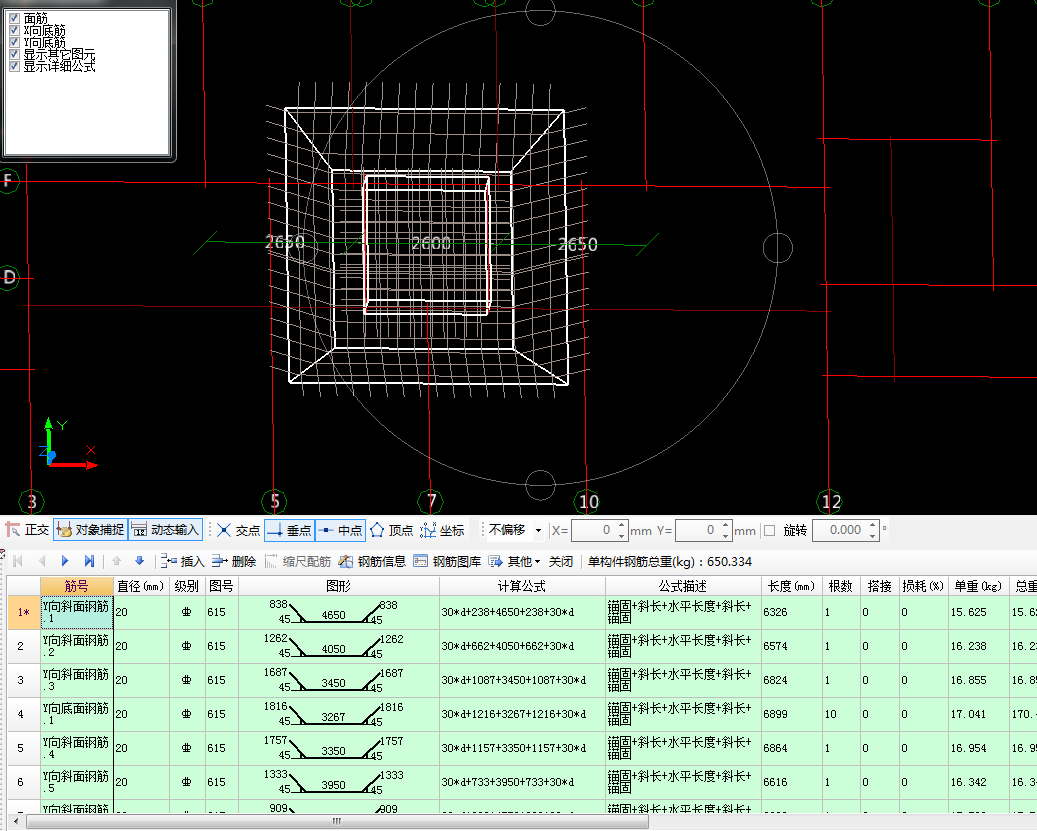Click the 2600 dimension label
Image resolution: width=1037 pixels, height=831 pixels.
pyautogui.click(x=431, y=243)
